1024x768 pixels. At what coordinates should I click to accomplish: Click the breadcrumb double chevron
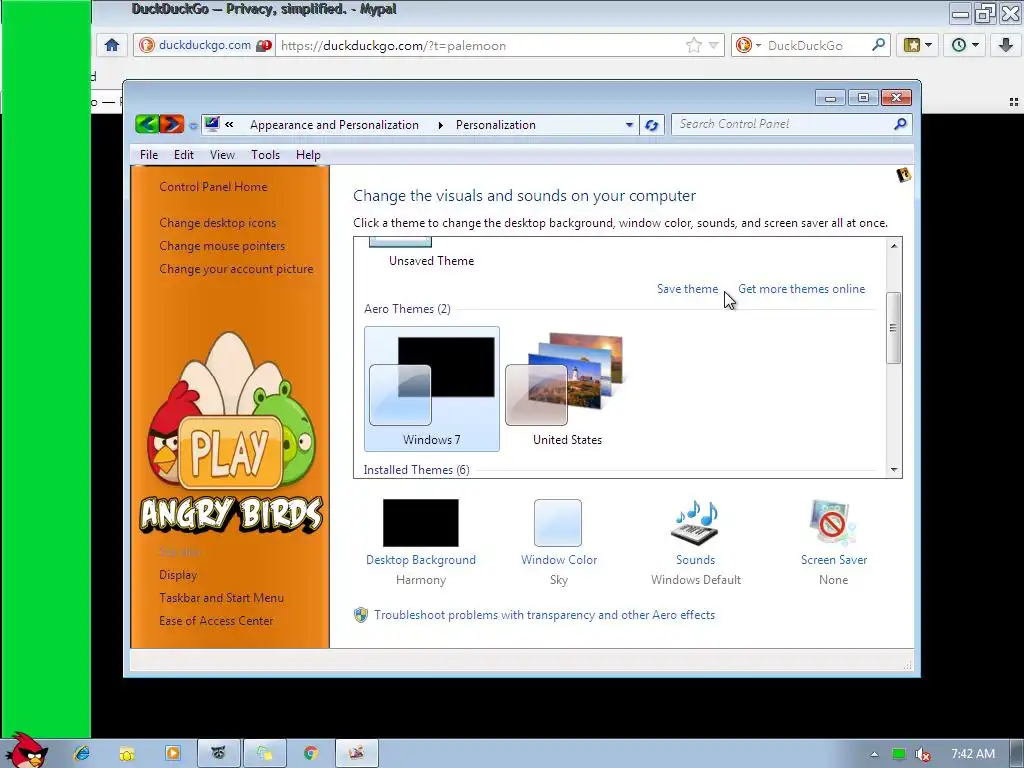tap(229, 124)
